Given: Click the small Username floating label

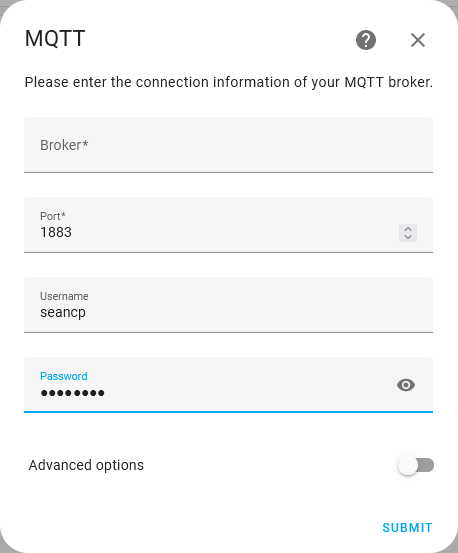Looking at the screenshot, I should [x=64, y=296].
